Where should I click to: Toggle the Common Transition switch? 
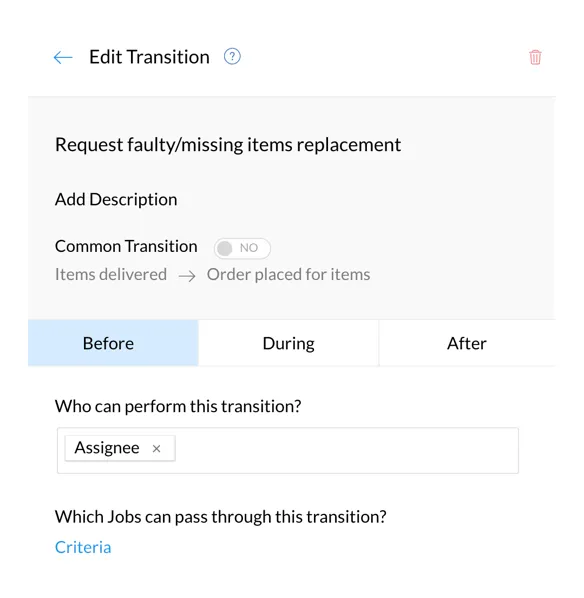pyautogui.click(x=242, y=248)
